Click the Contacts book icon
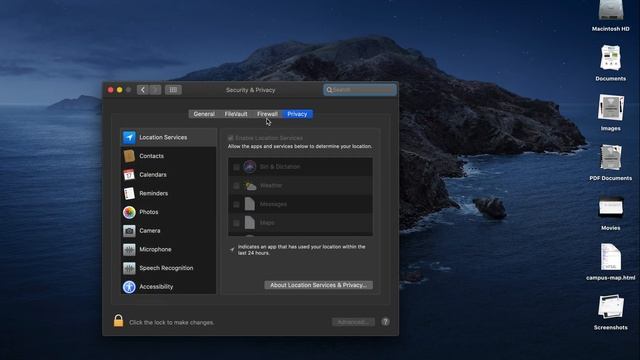 point(129,156)
